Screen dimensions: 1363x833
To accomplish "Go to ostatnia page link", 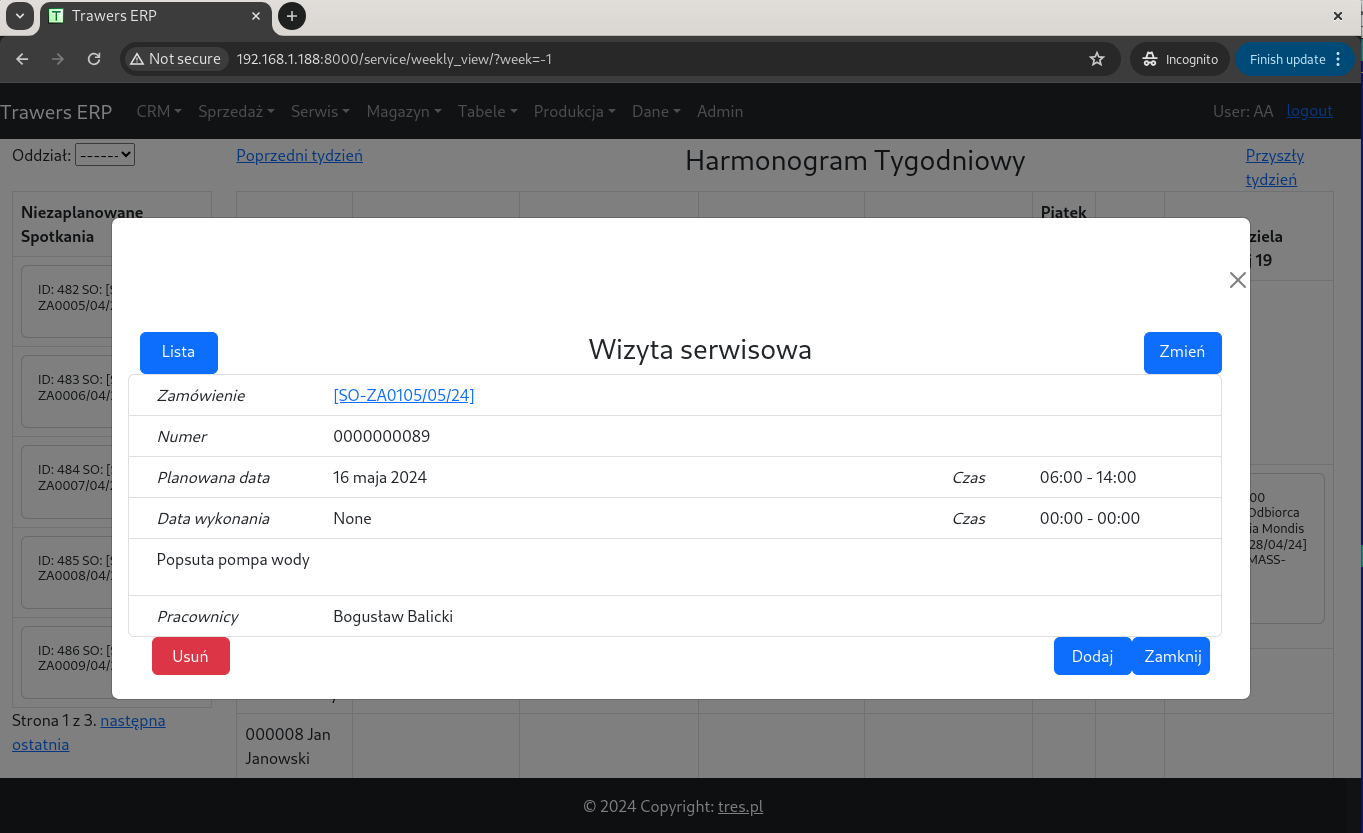I will (40, 744).
